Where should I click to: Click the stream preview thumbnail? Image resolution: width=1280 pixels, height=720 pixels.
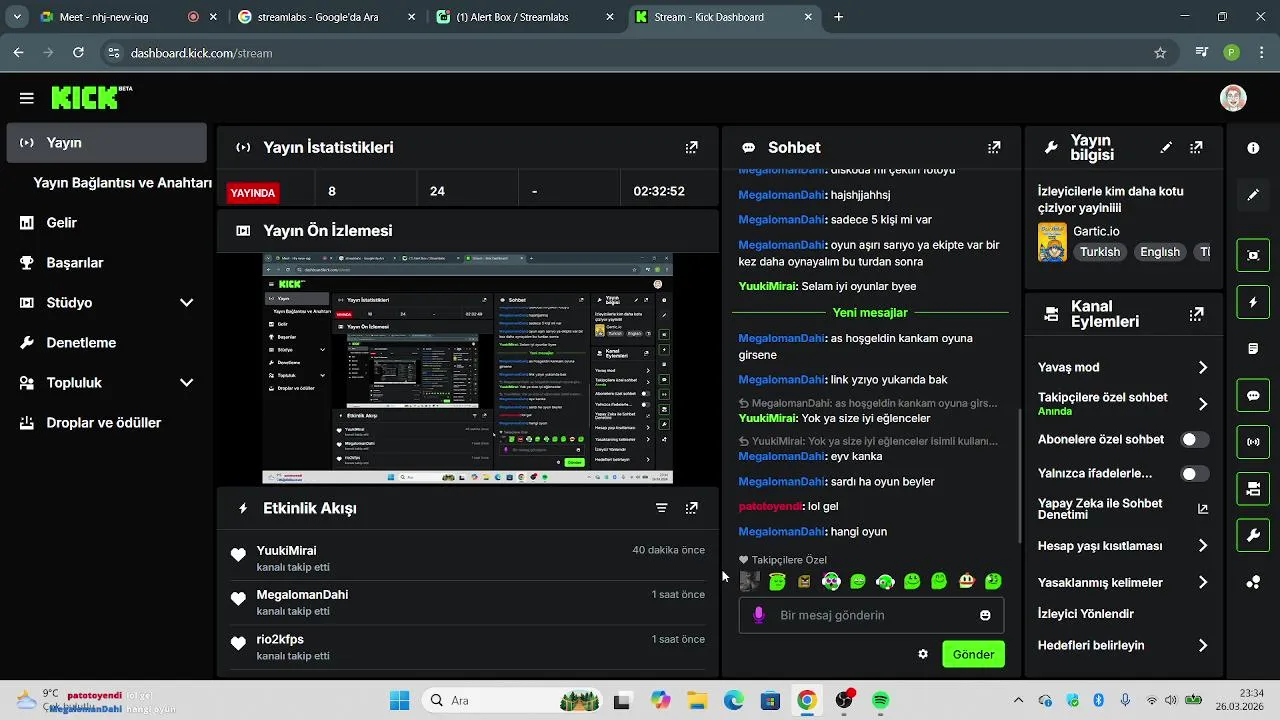coord(467,369)
